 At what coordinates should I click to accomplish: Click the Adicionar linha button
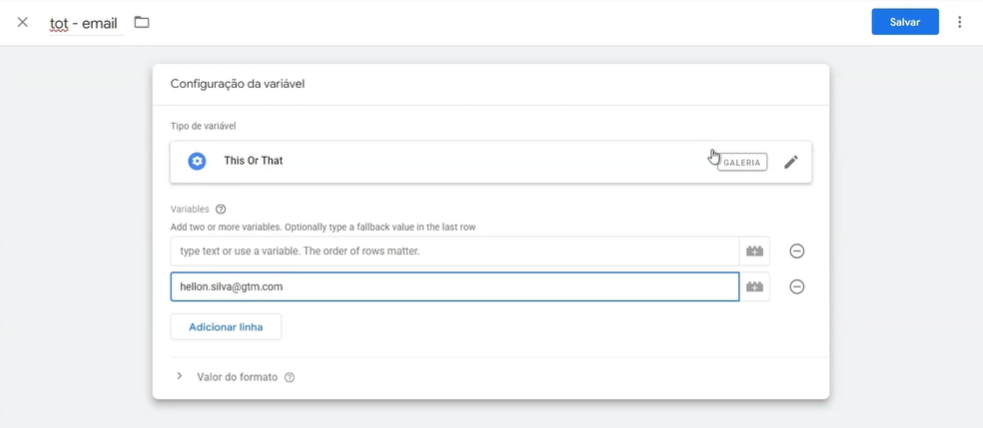point(226,327)
